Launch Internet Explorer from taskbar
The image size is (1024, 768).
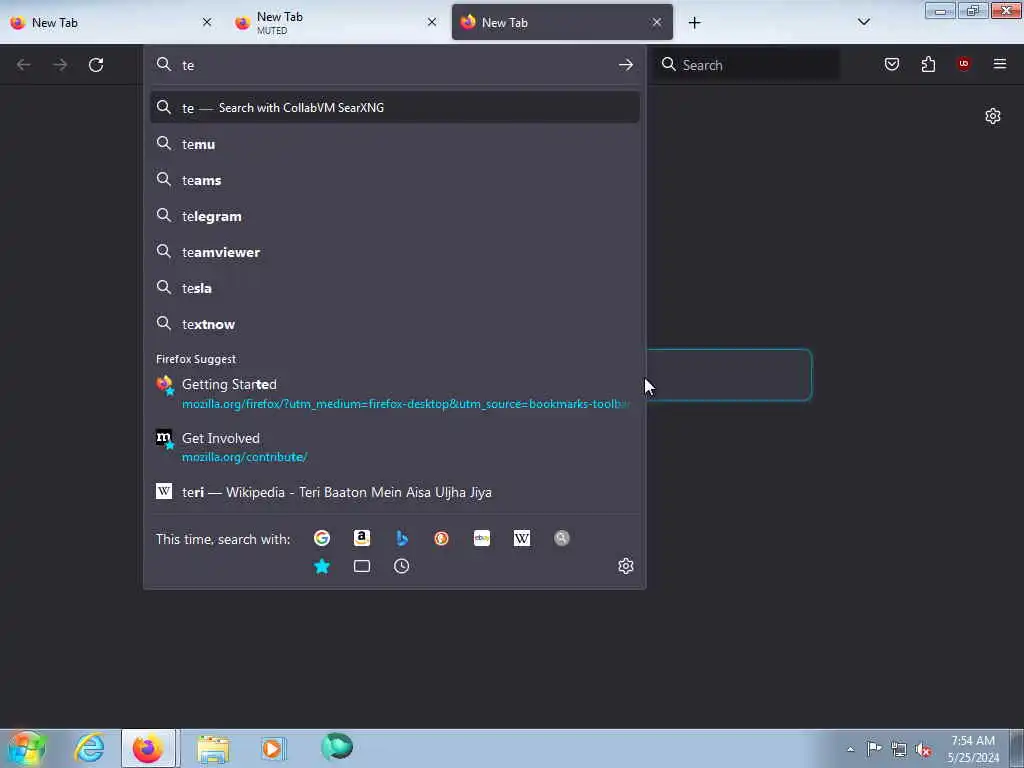(x=89, y=748)
